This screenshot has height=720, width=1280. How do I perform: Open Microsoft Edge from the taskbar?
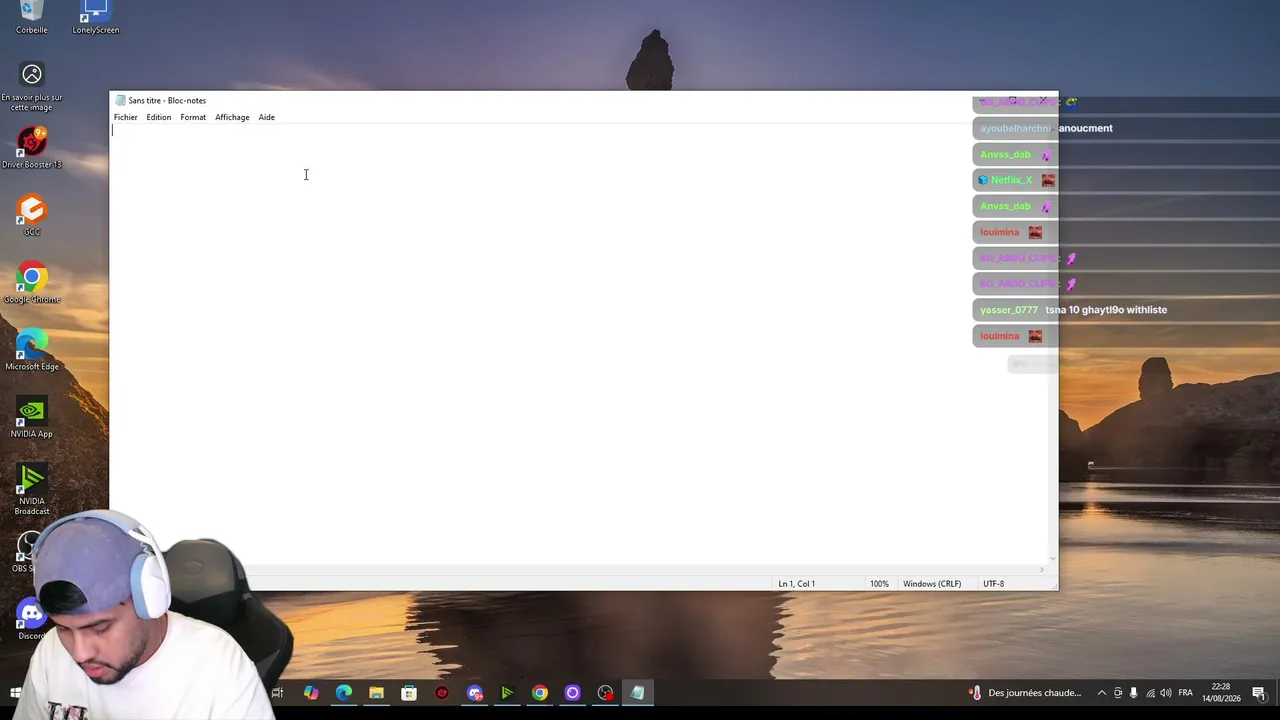[344, 693]
